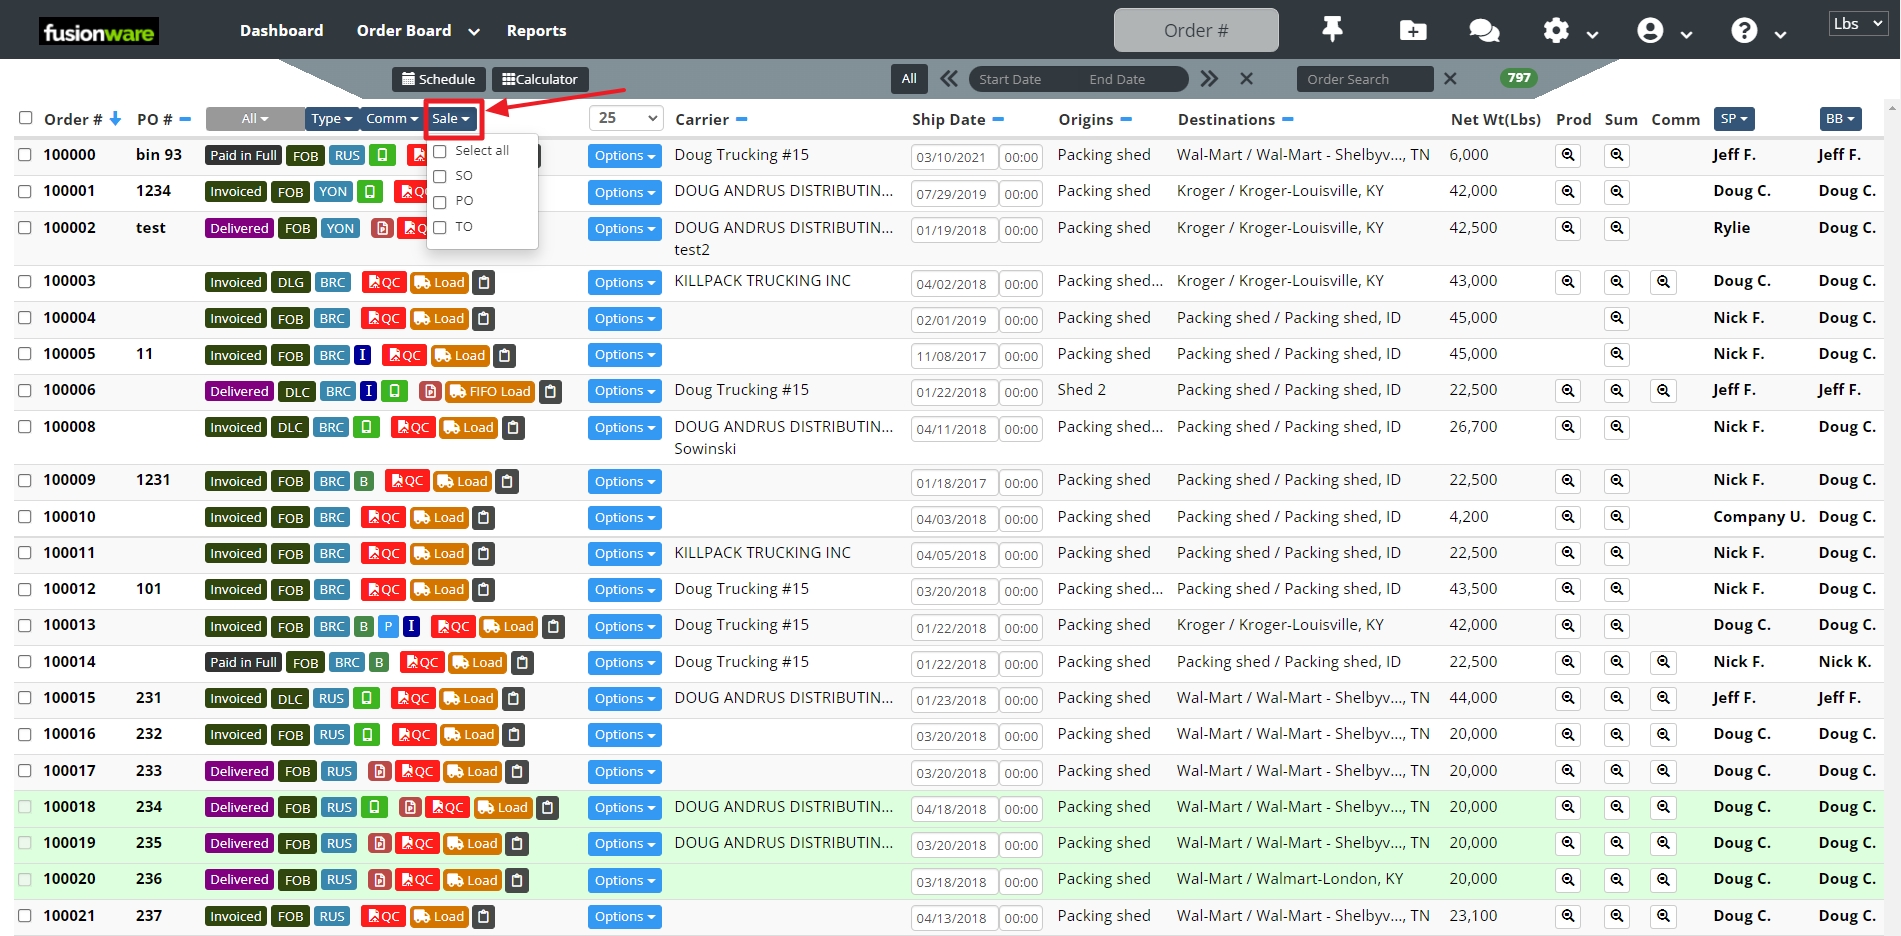The width and height of the screenshot is (1901, 936).
Task: Go to the Reports menu
Action: 536,31
